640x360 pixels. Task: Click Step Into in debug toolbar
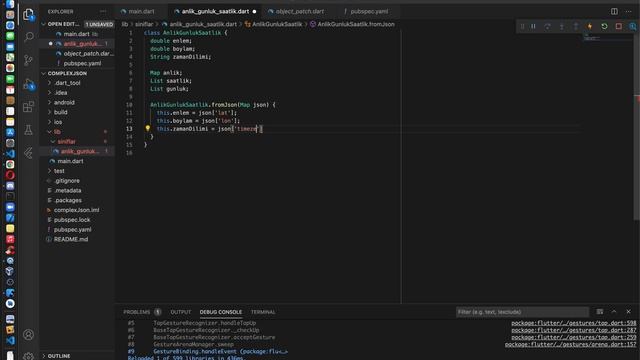click(x=562, y=27)
